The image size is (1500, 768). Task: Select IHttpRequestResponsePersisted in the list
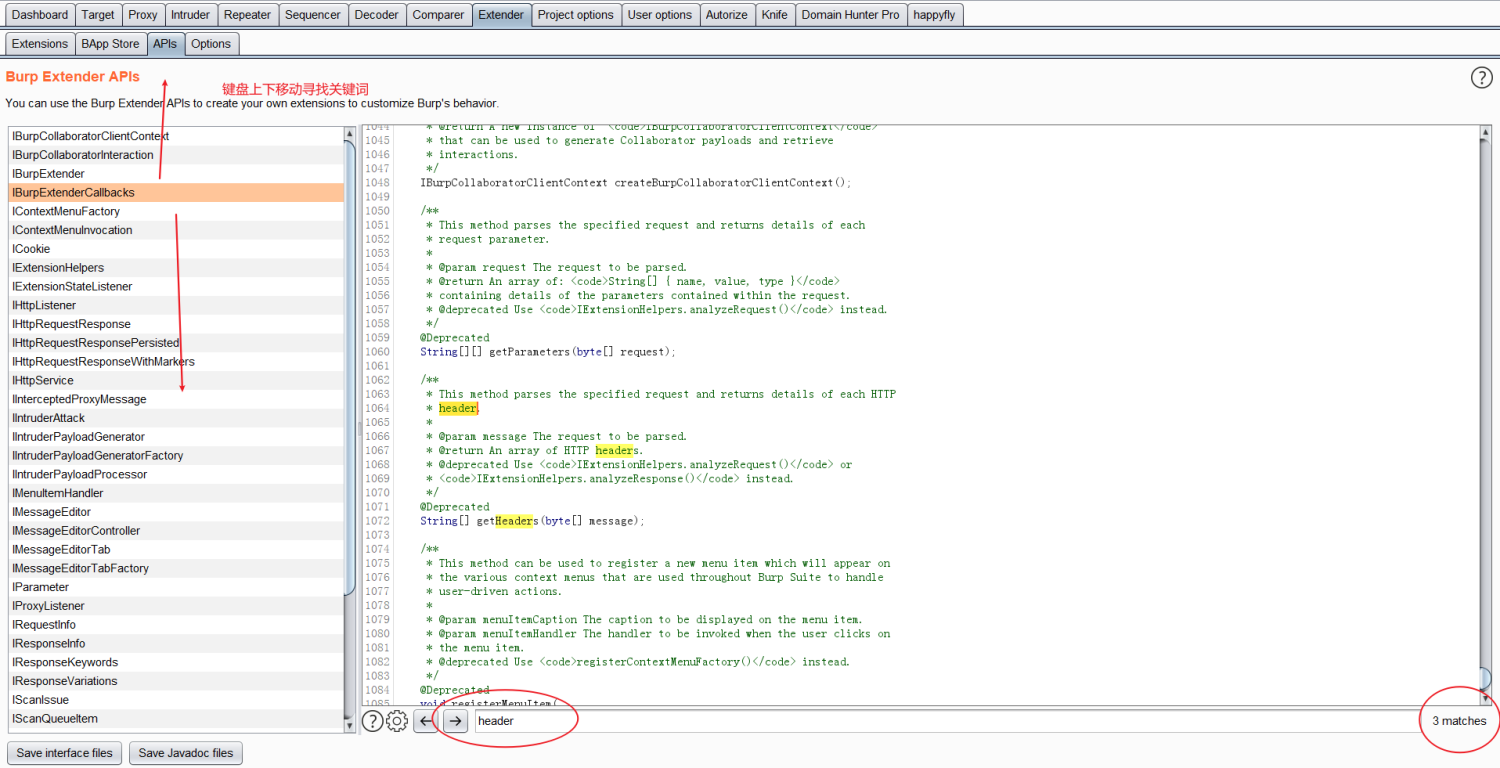tap(176, 343)
